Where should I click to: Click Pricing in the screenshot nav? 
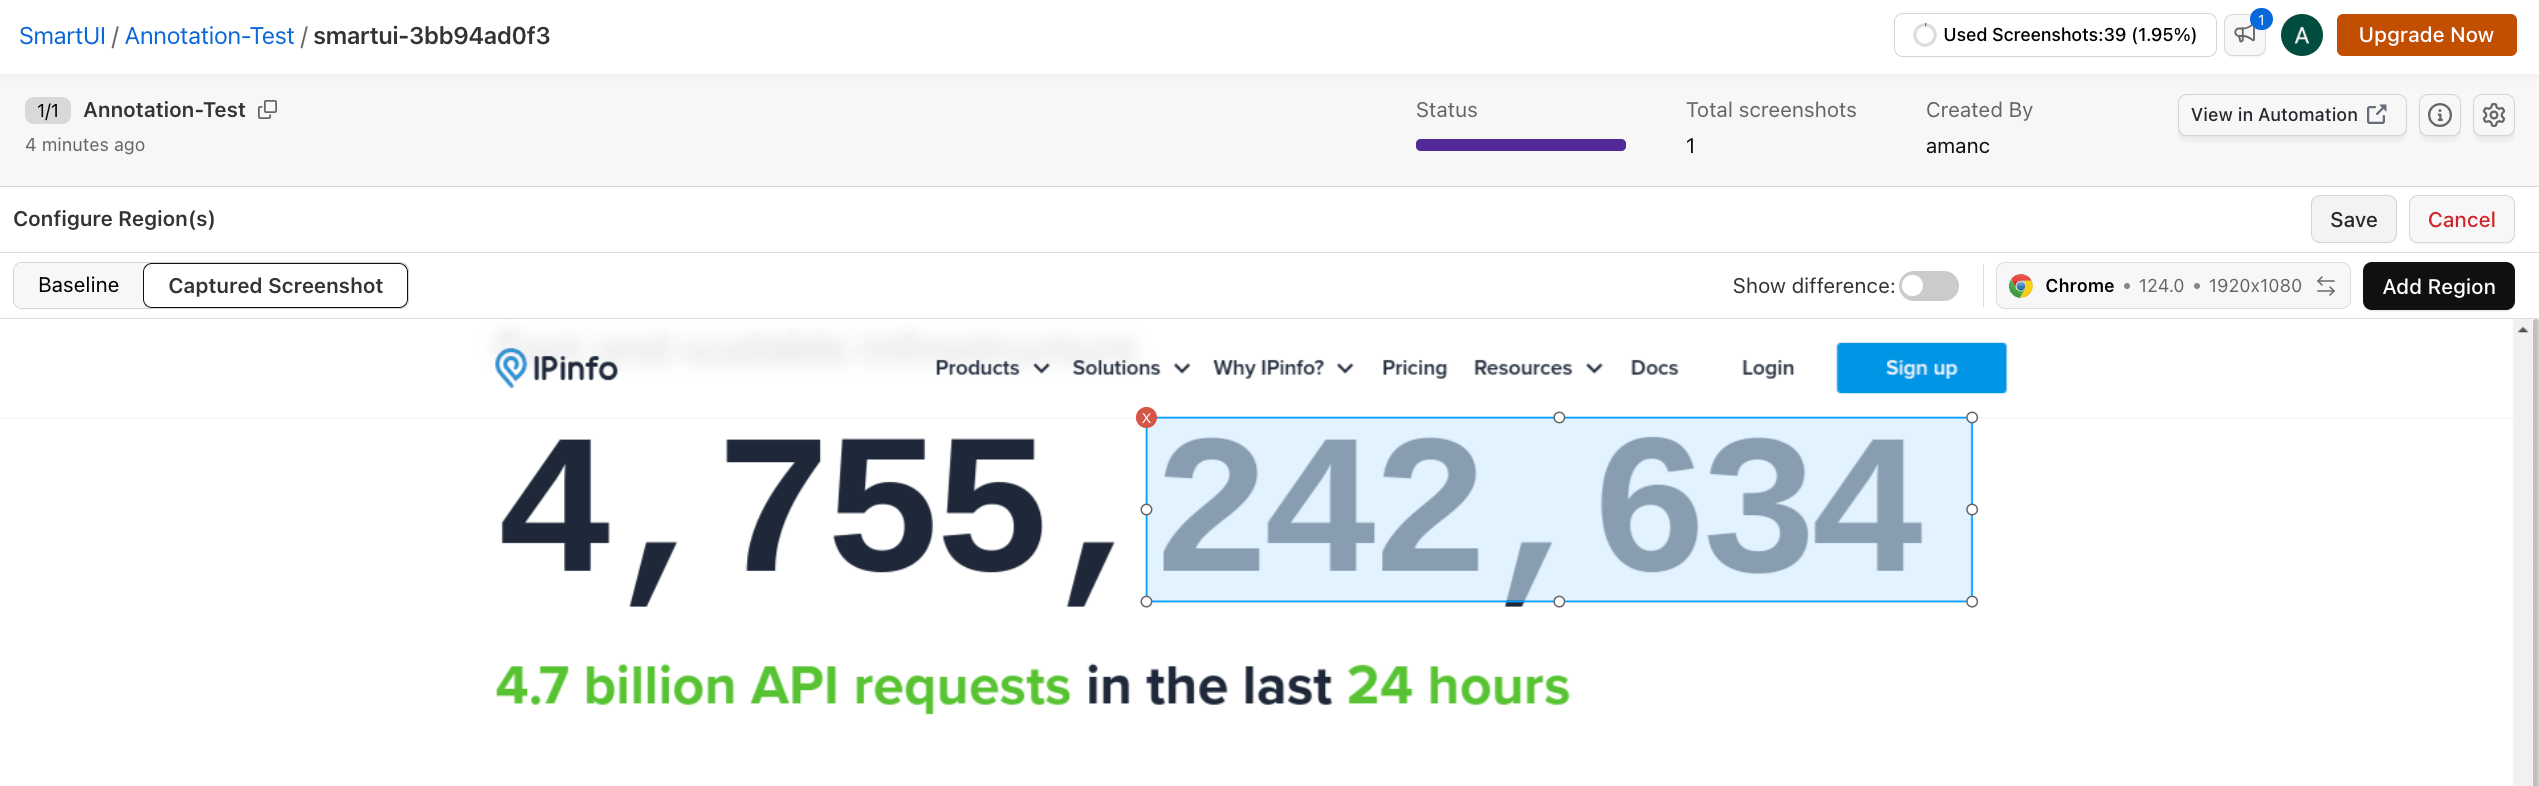pyautogui.click(x=1414, y=368)
